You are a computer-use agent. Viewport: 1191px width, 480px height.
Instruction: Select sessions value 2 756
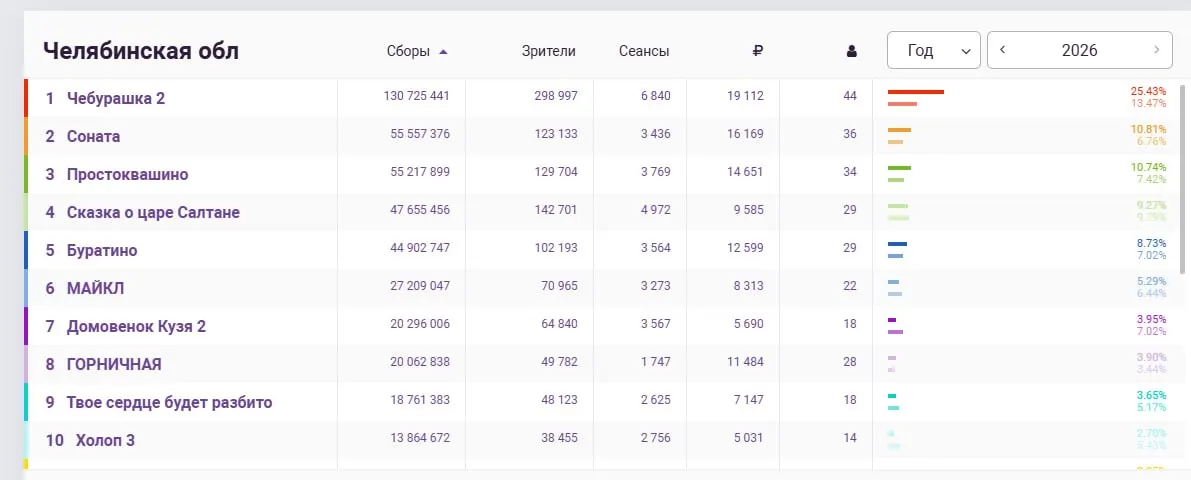656,437
